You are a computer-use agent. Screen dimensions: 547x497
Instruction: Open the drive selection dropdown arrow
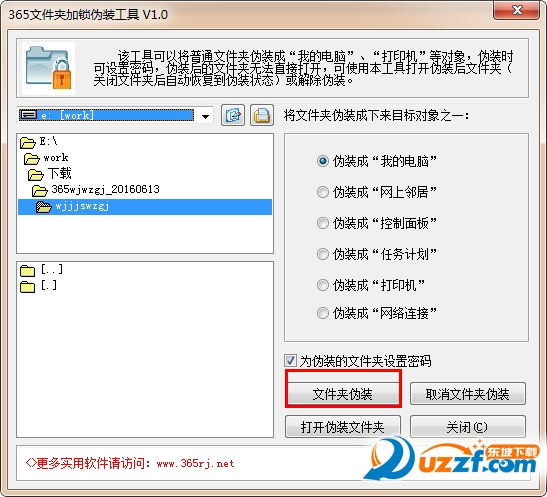click(205, 116)
